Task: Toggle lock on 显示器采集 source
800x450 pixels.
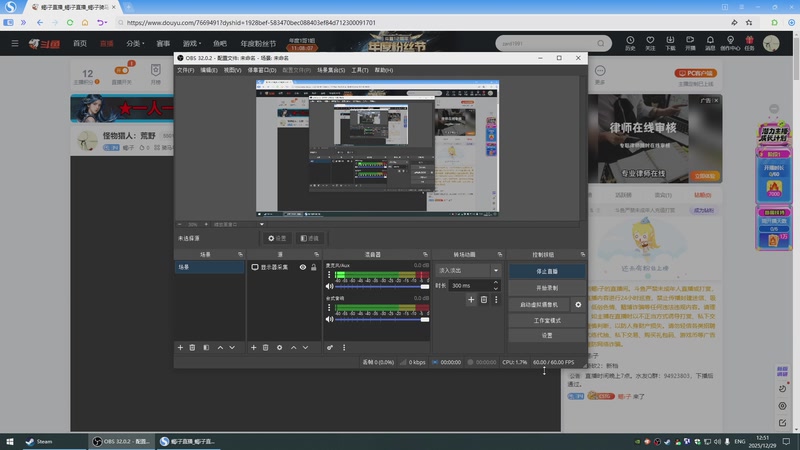Action: (314, 267)
